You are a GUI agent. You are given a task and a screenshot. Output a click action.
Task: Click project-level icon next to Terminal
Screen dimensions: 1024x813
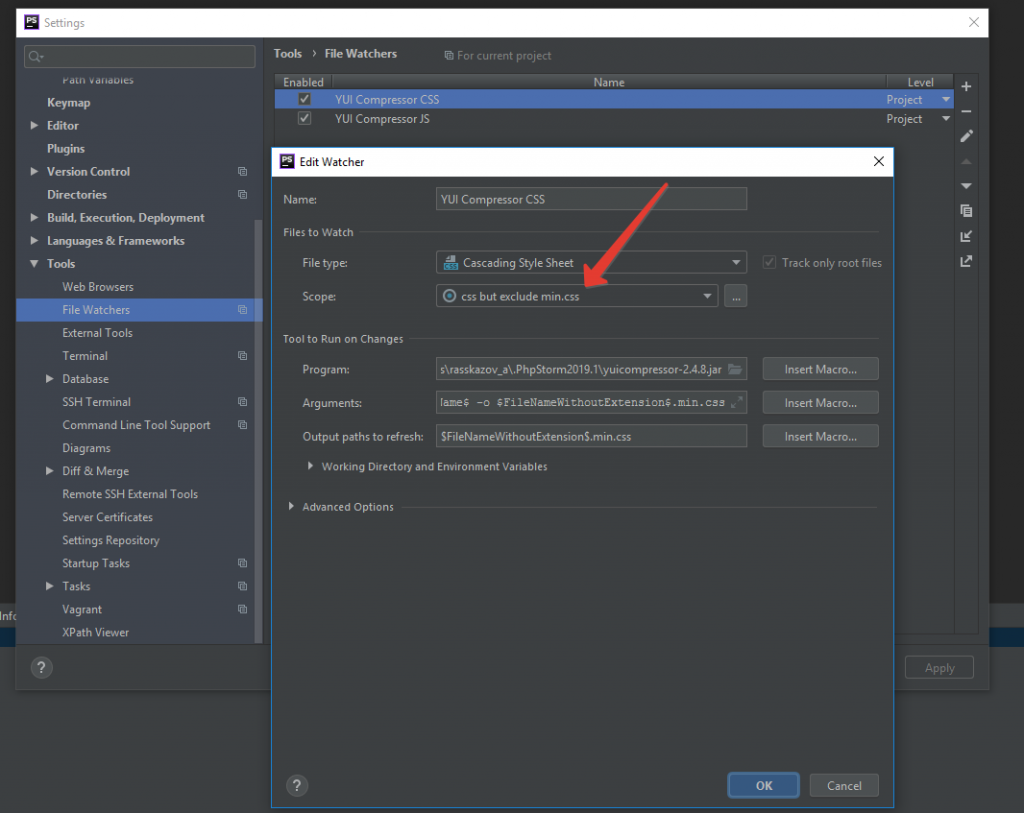tap(242, 356)
